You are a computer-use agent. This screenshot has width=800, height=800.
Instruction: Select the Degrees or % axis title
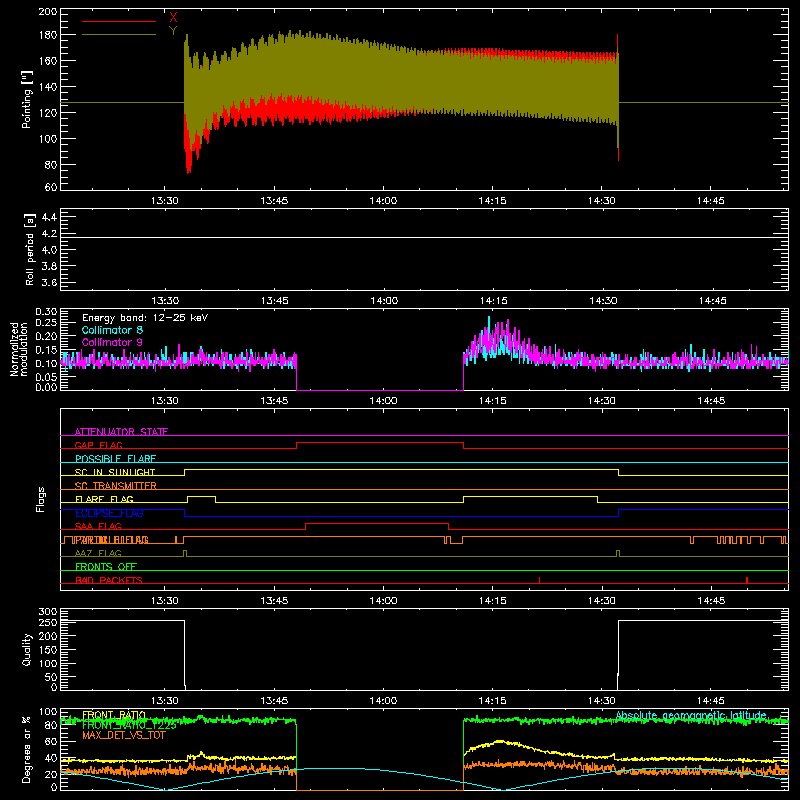[27, 749]
